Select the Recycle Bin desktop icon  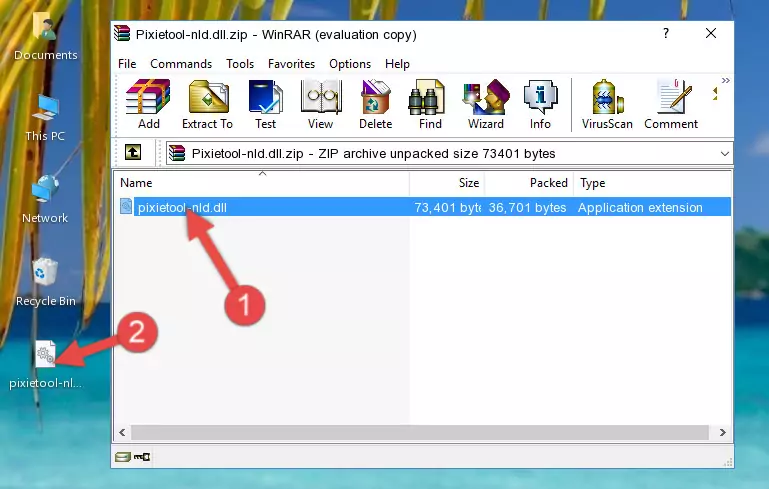[46, 282]
